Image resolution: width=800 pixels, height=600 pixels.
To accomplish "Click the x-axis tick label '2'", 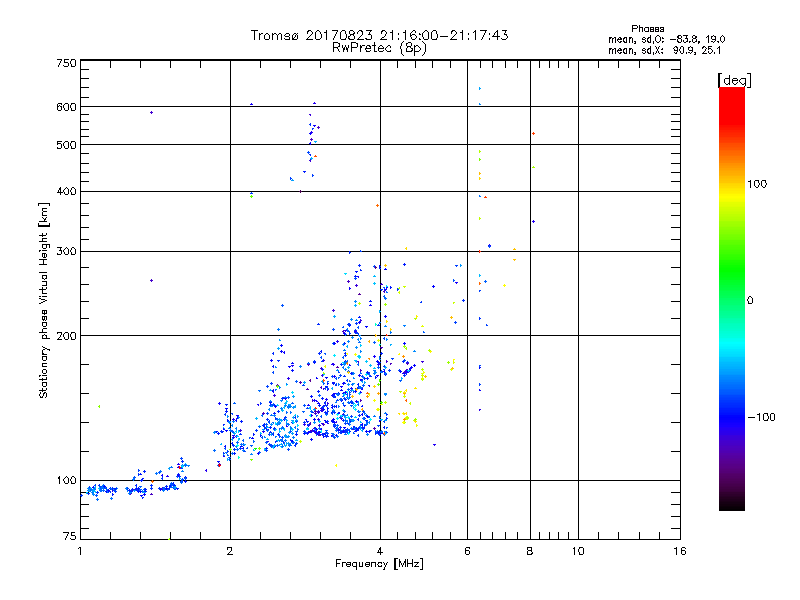I will [230, 551].
